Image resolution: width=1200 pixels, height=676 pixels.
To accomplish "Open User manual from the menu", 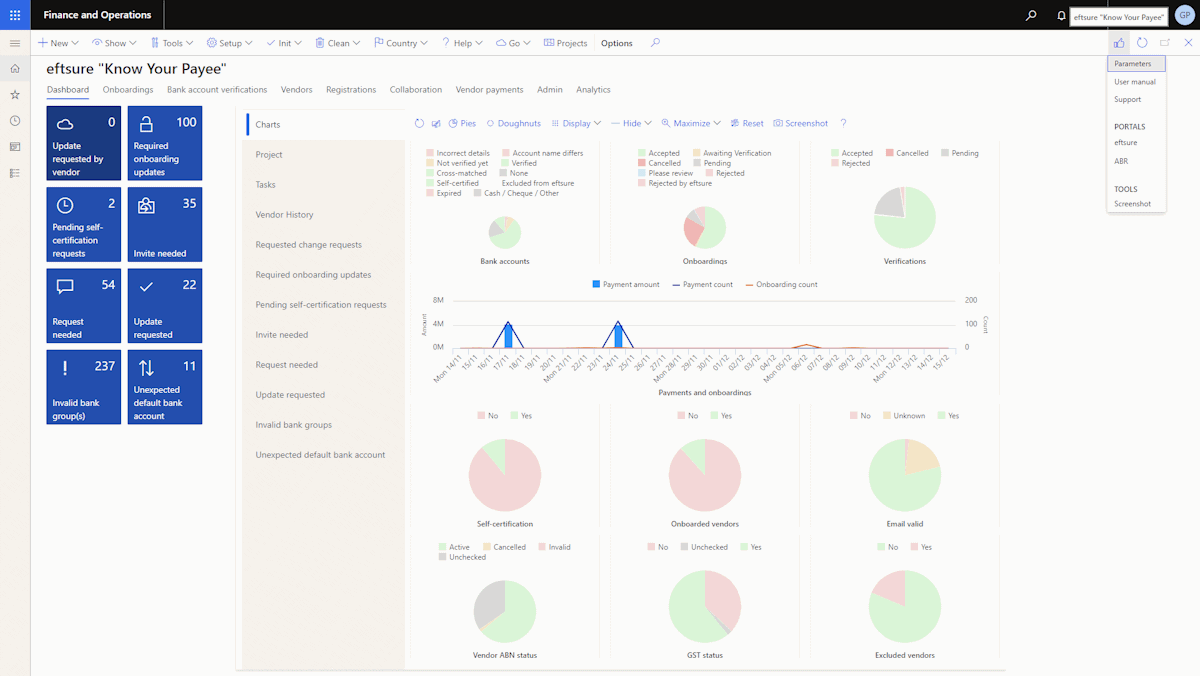I will (1136, 82).
